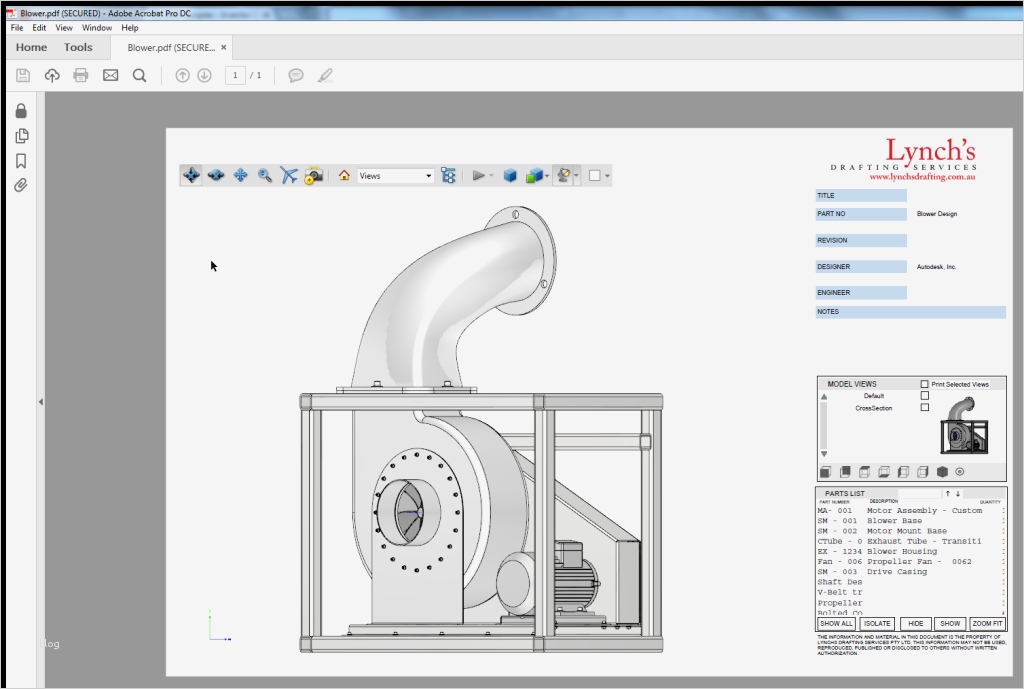This screenshot has height=689, width=1024.
Task: Open the Attachments paperclip panel
Action: [21, 186]
